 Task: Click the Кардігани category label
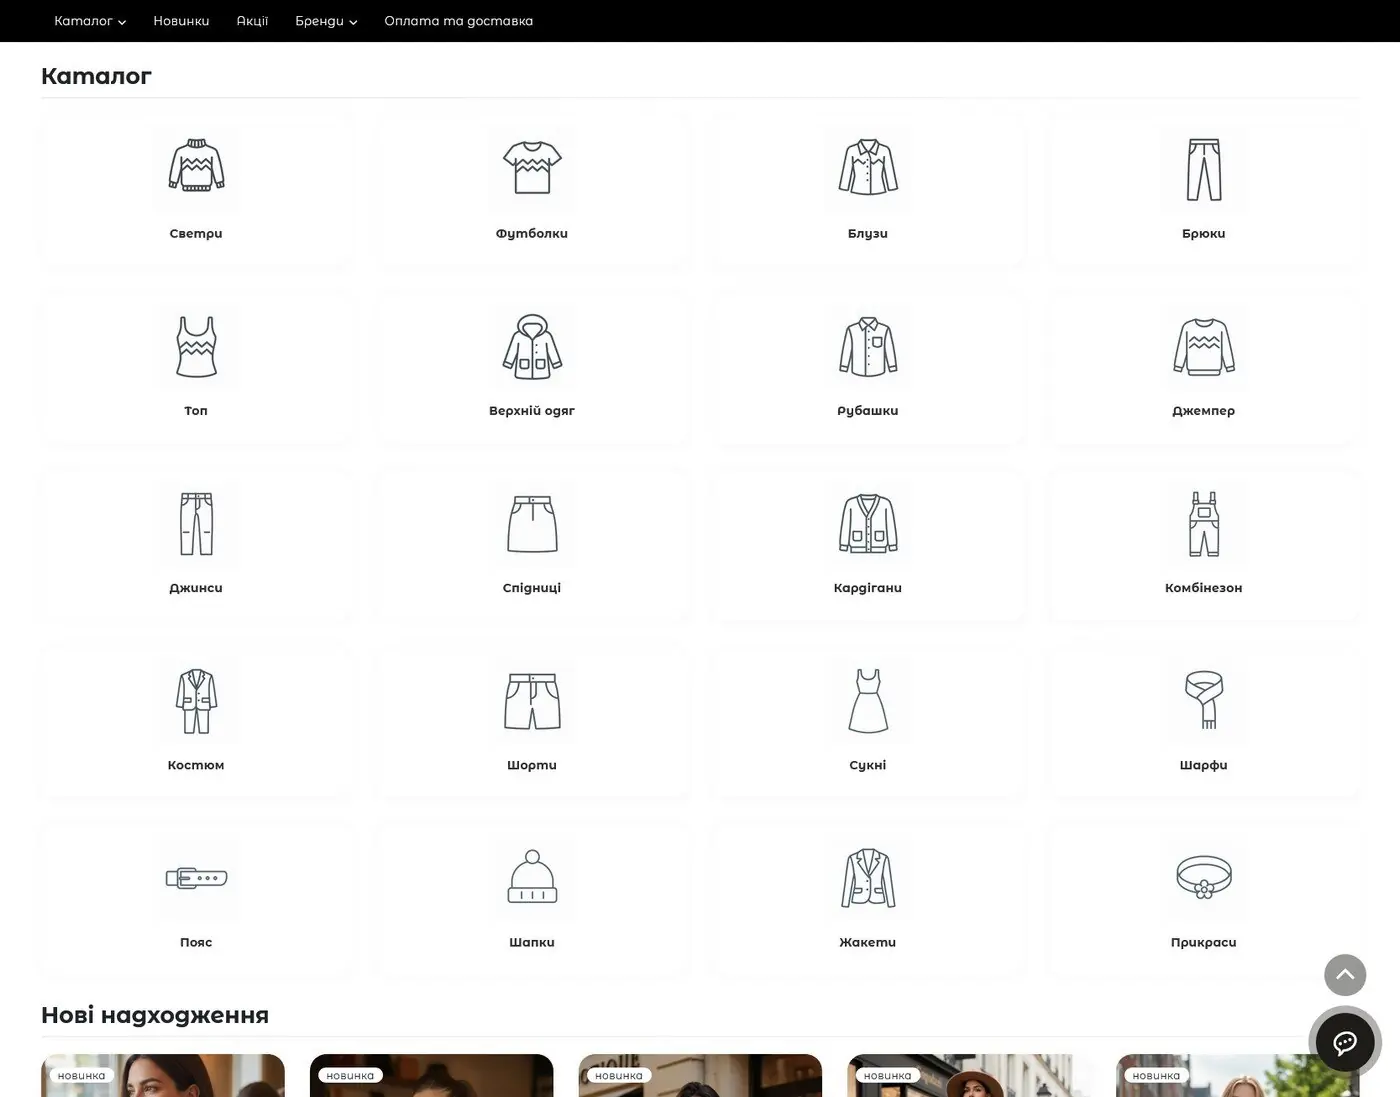pos(868,588)
